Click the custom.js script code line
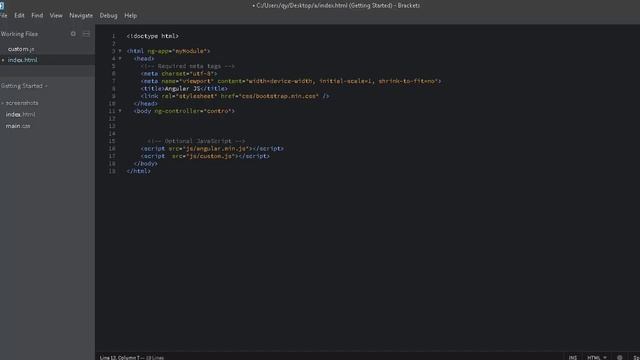The height and width of the screenshot is (360, 640). point(205,156)
